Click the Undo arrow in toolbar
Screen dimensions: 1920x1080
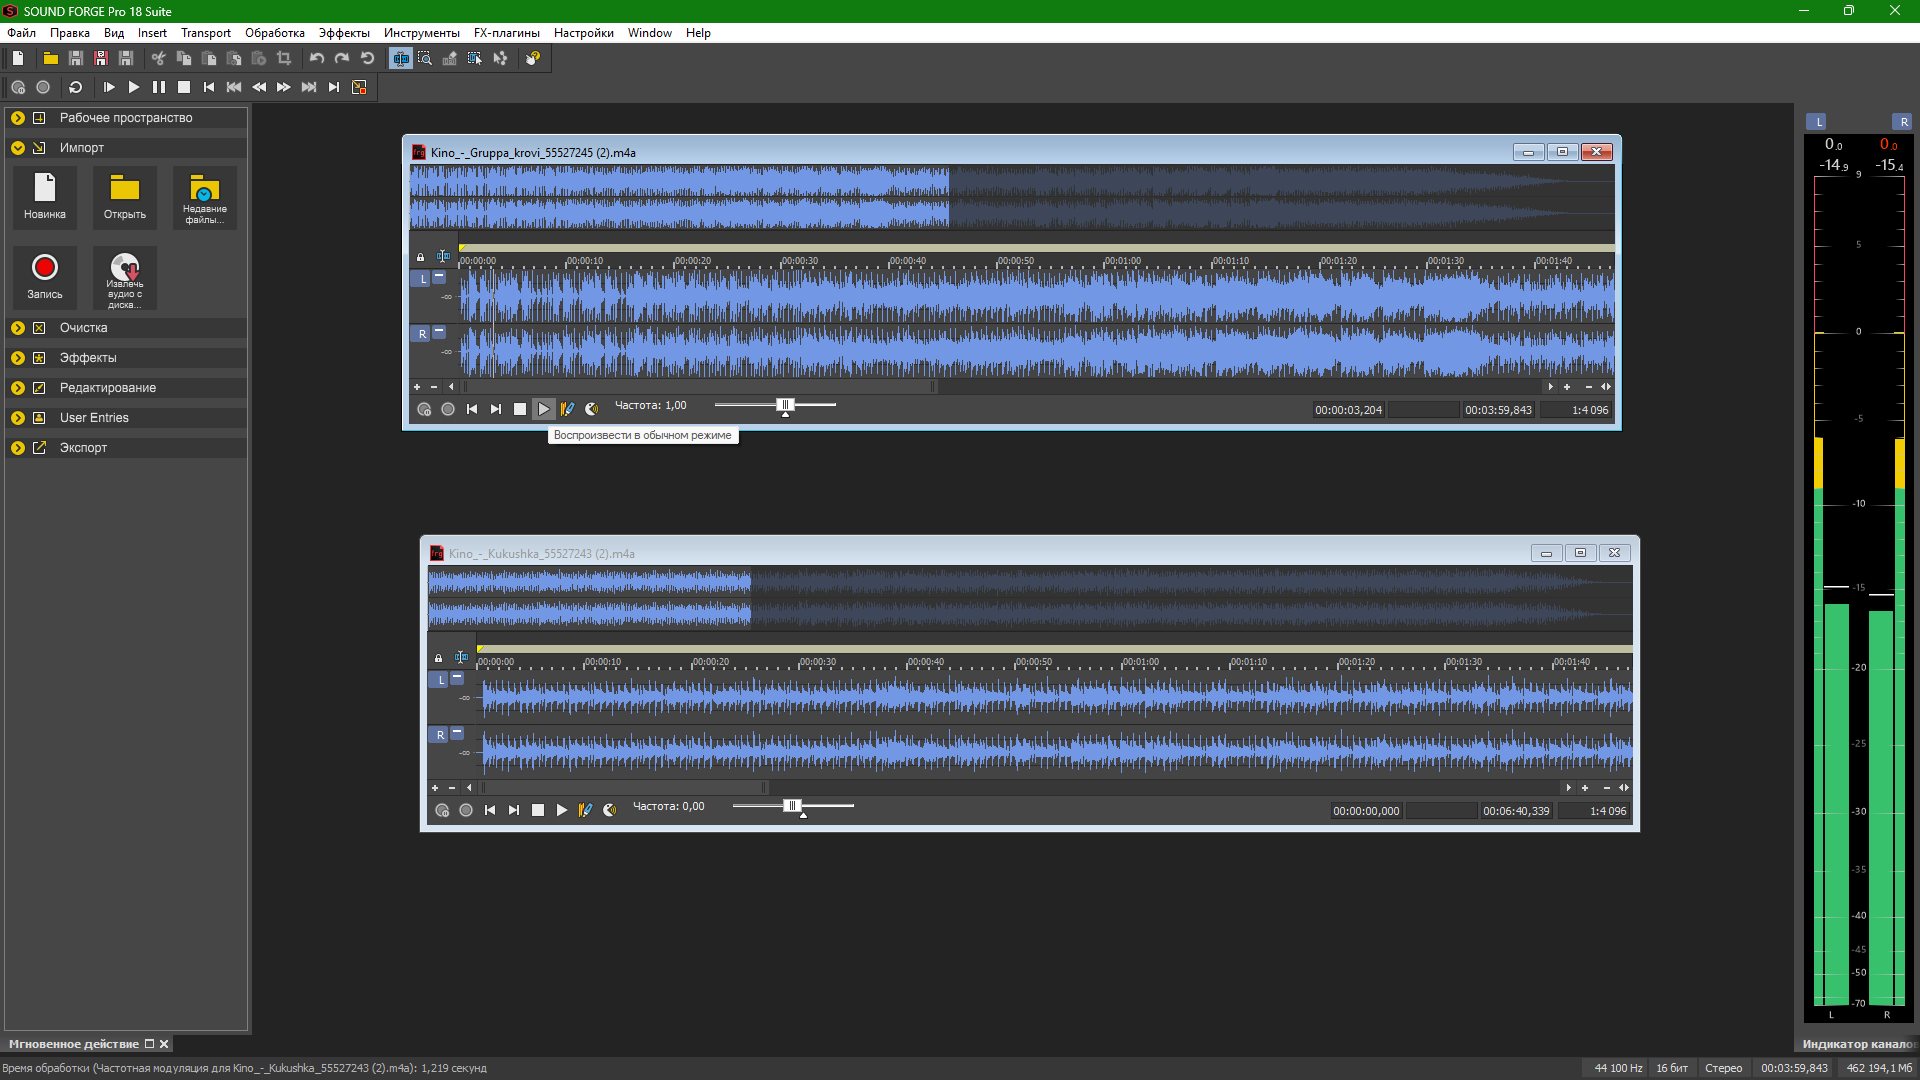click(317, 59)
